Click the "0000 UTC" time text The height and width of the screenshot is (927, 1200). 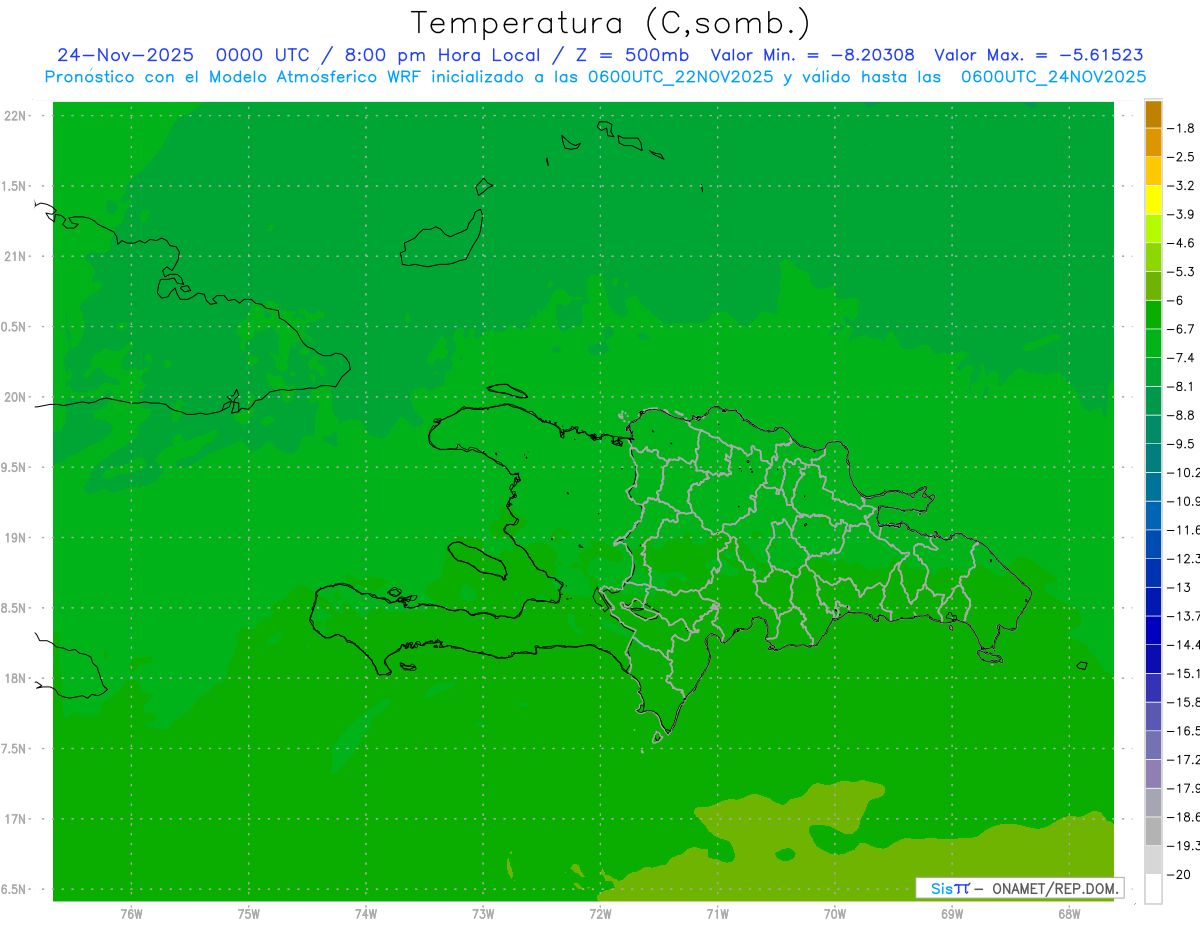click(263, 55)
